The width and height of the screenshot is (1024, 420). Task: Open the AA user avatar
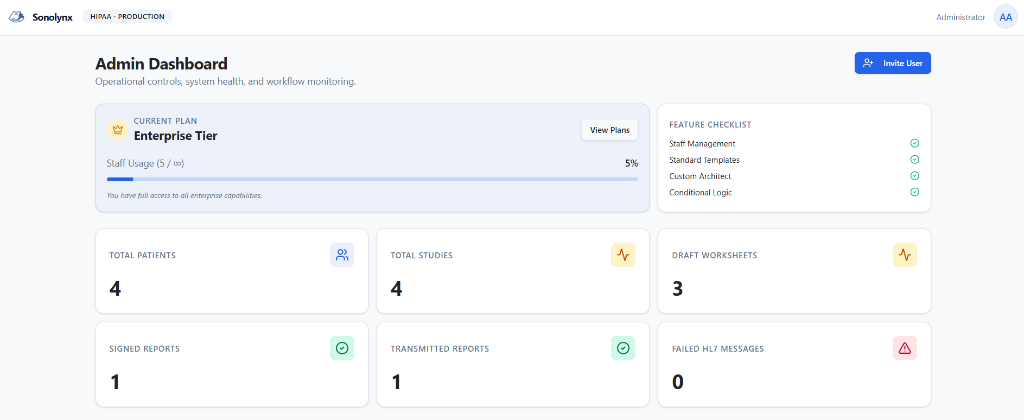pyautogui.click(x=1005, y=17)
